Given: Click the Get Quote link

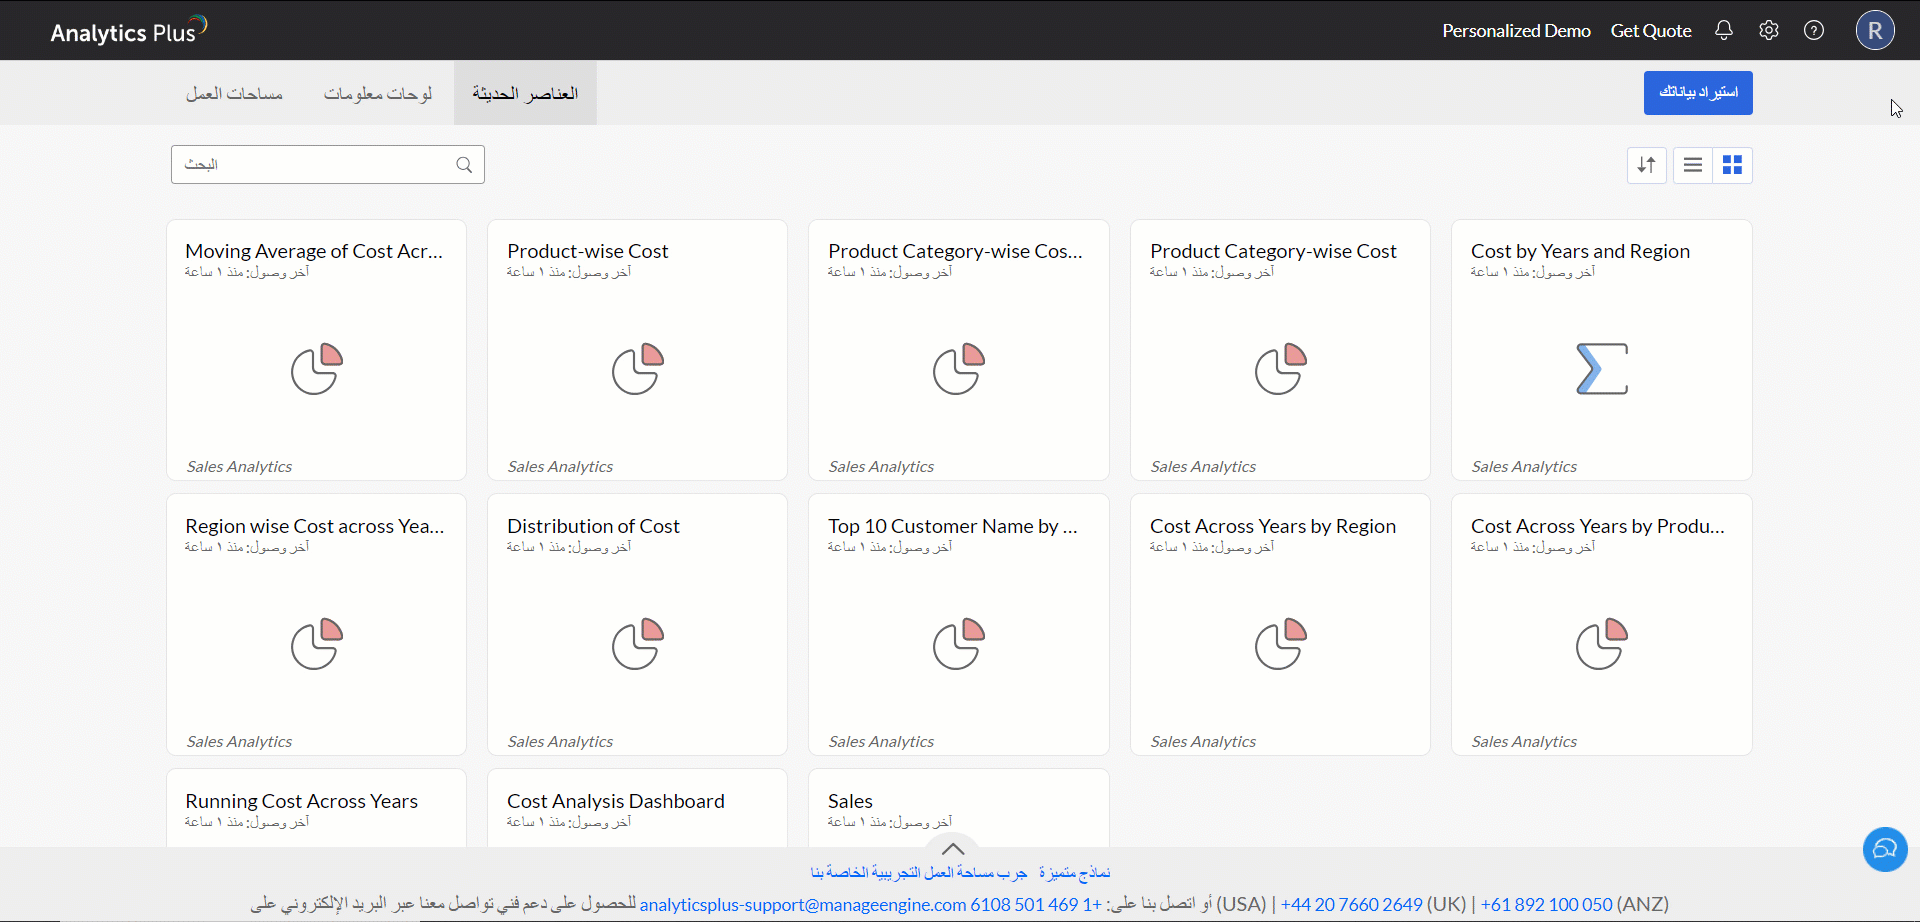Looking at the screenshot, I should click(1650, 31).
